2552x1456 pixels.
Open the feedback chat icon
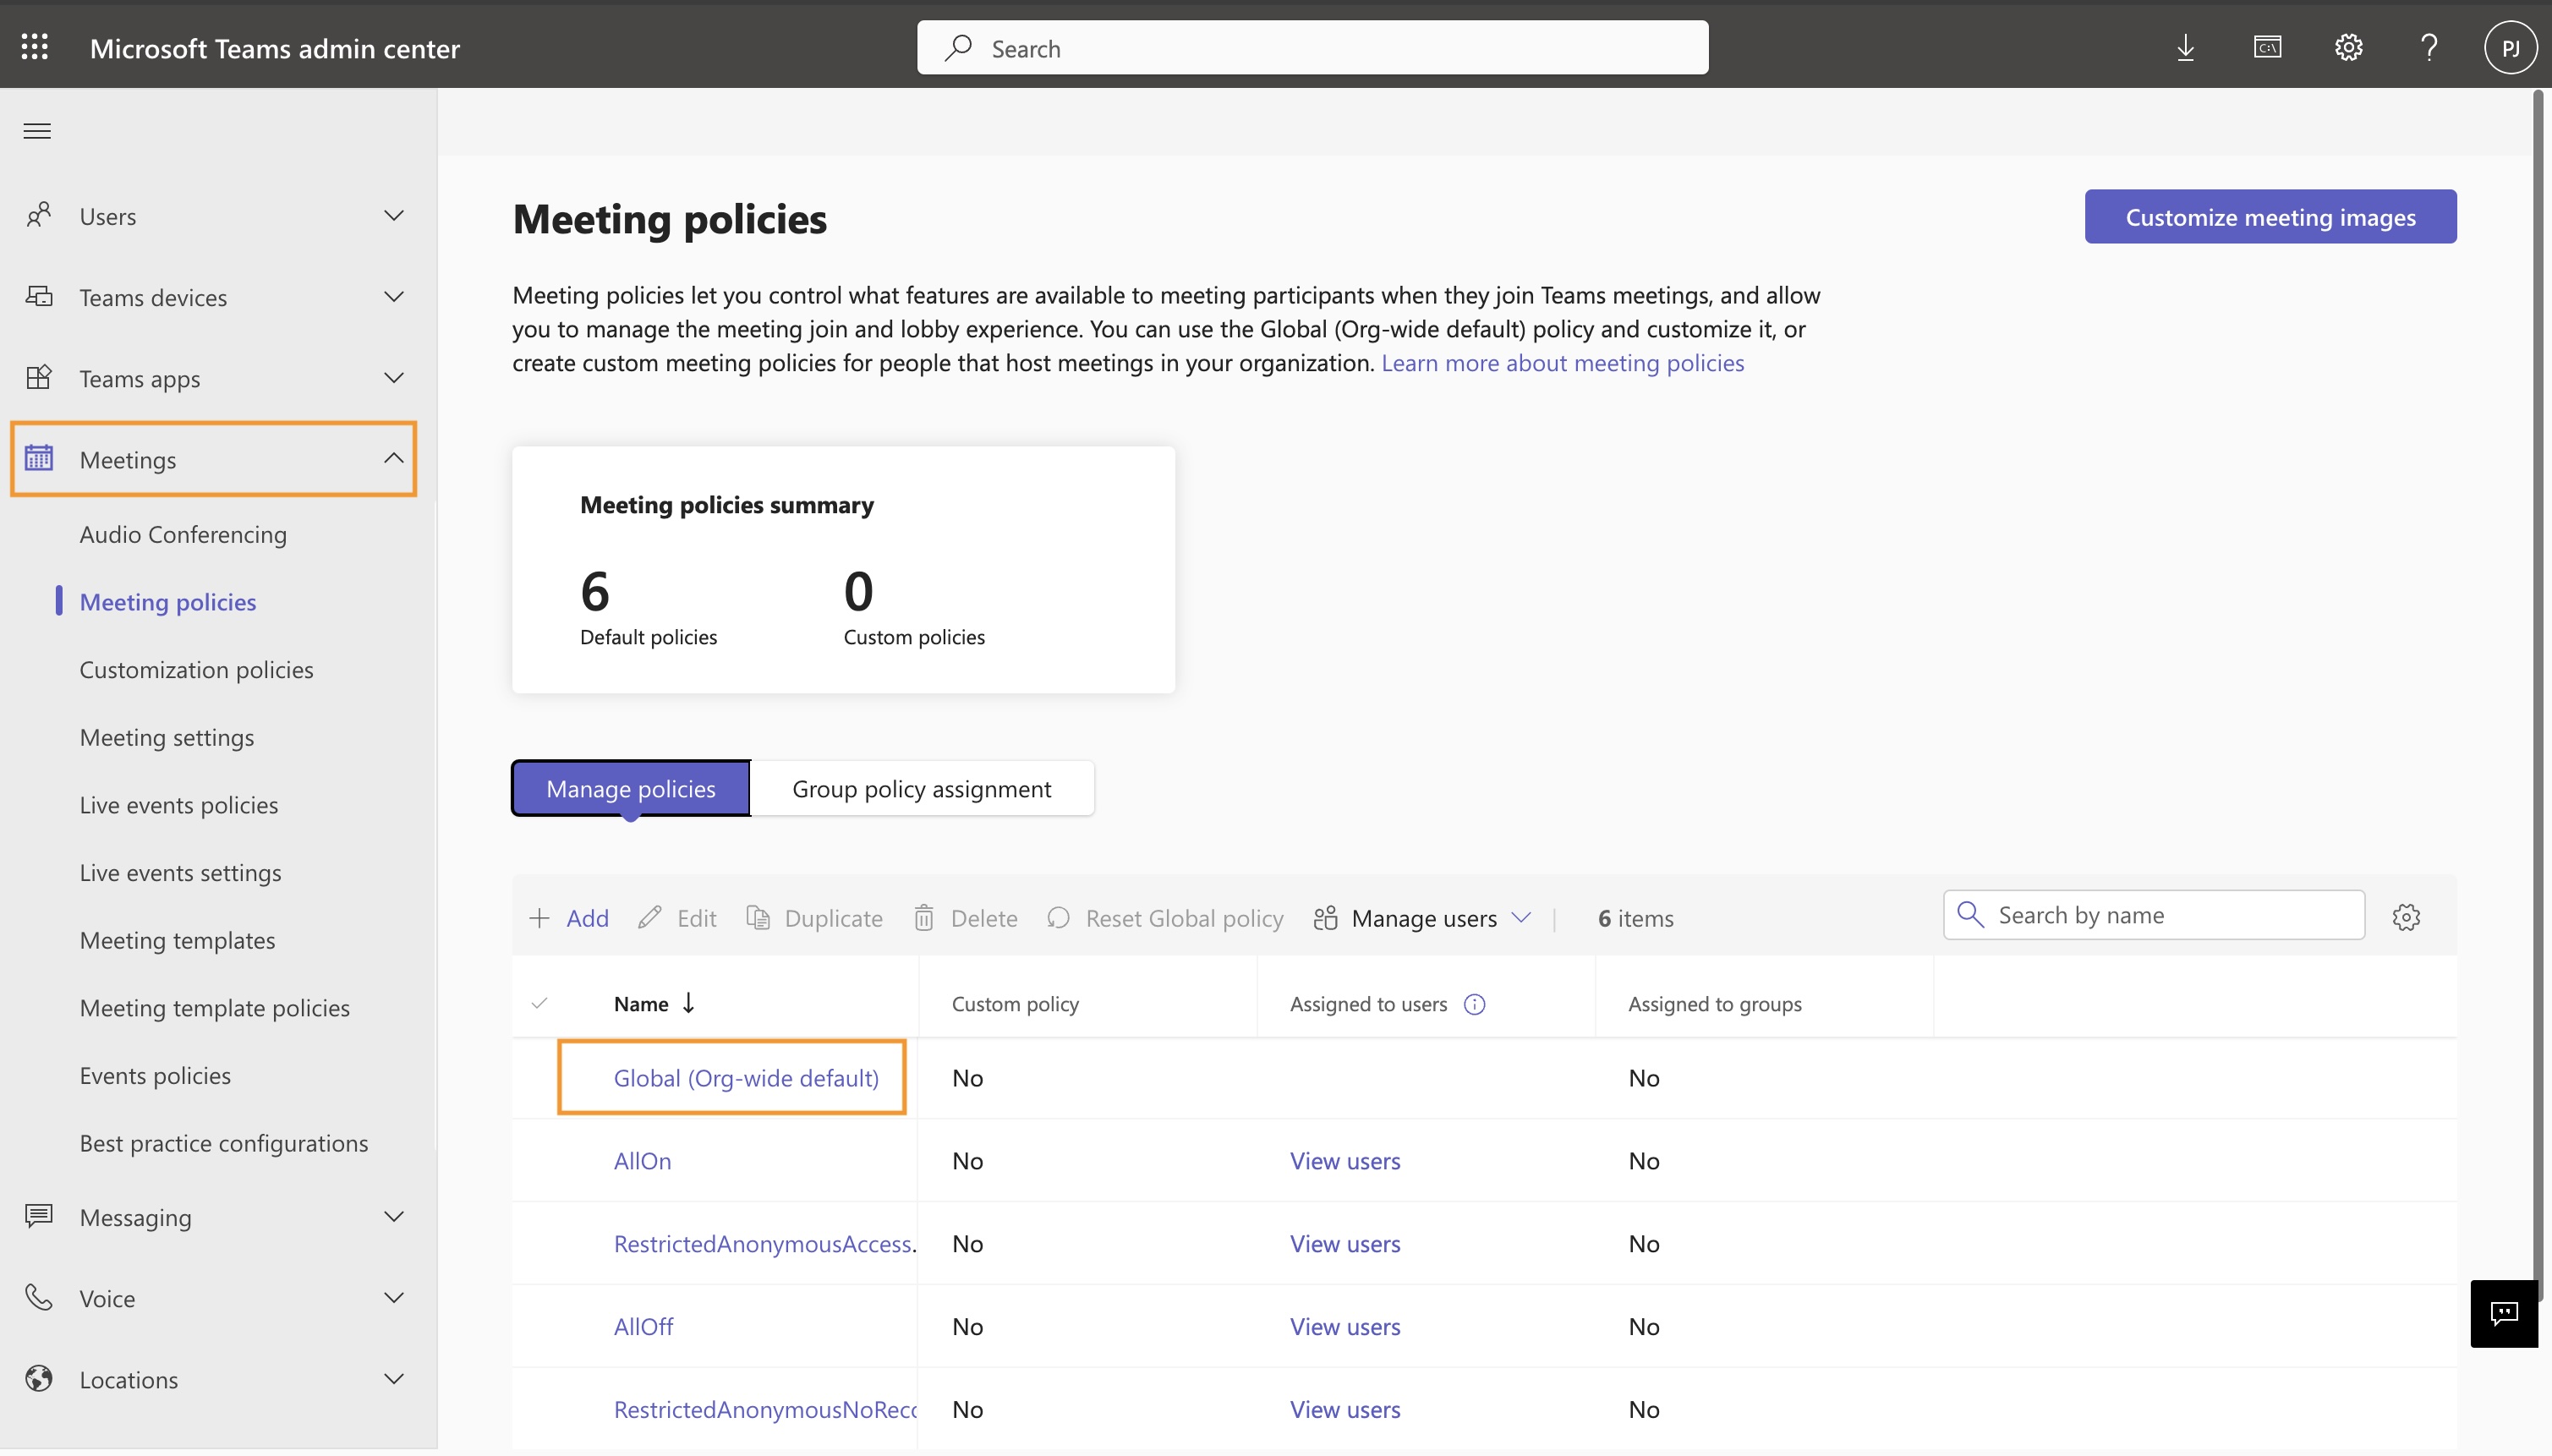click(x=2503, y=1313)
